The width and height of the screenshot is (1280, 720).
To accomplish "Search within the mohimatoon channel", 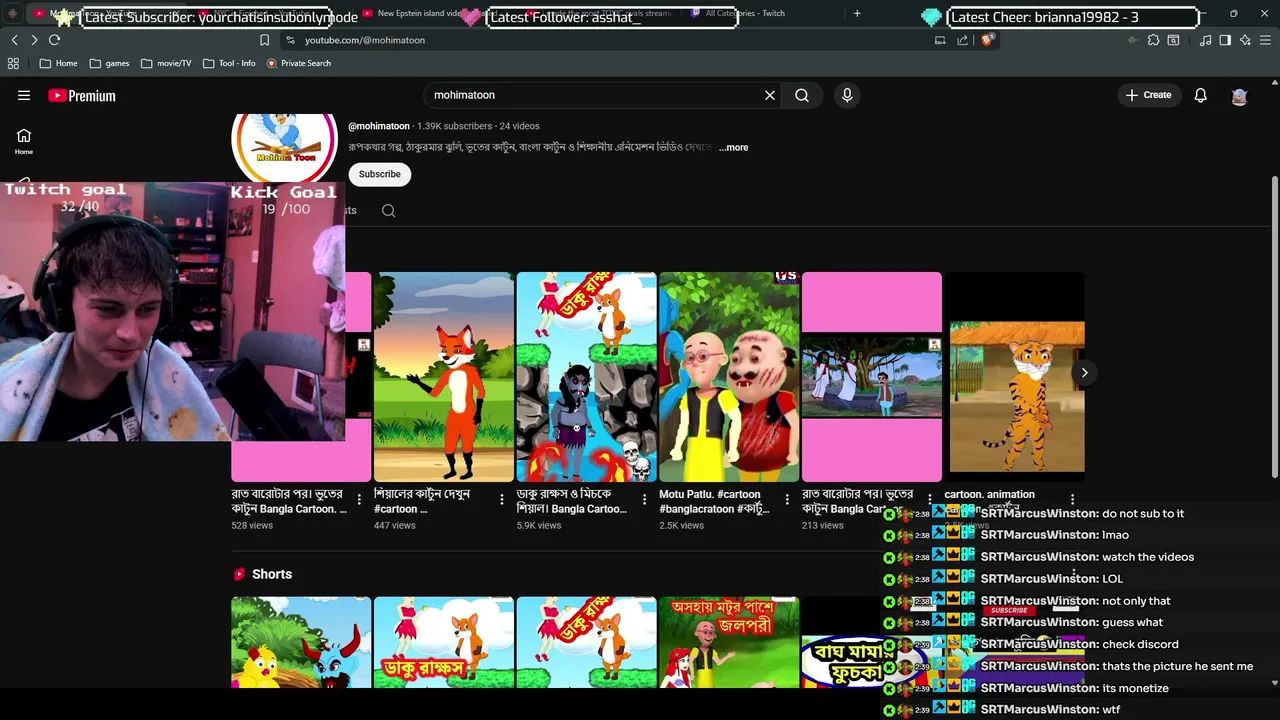I will click(389, 210).
